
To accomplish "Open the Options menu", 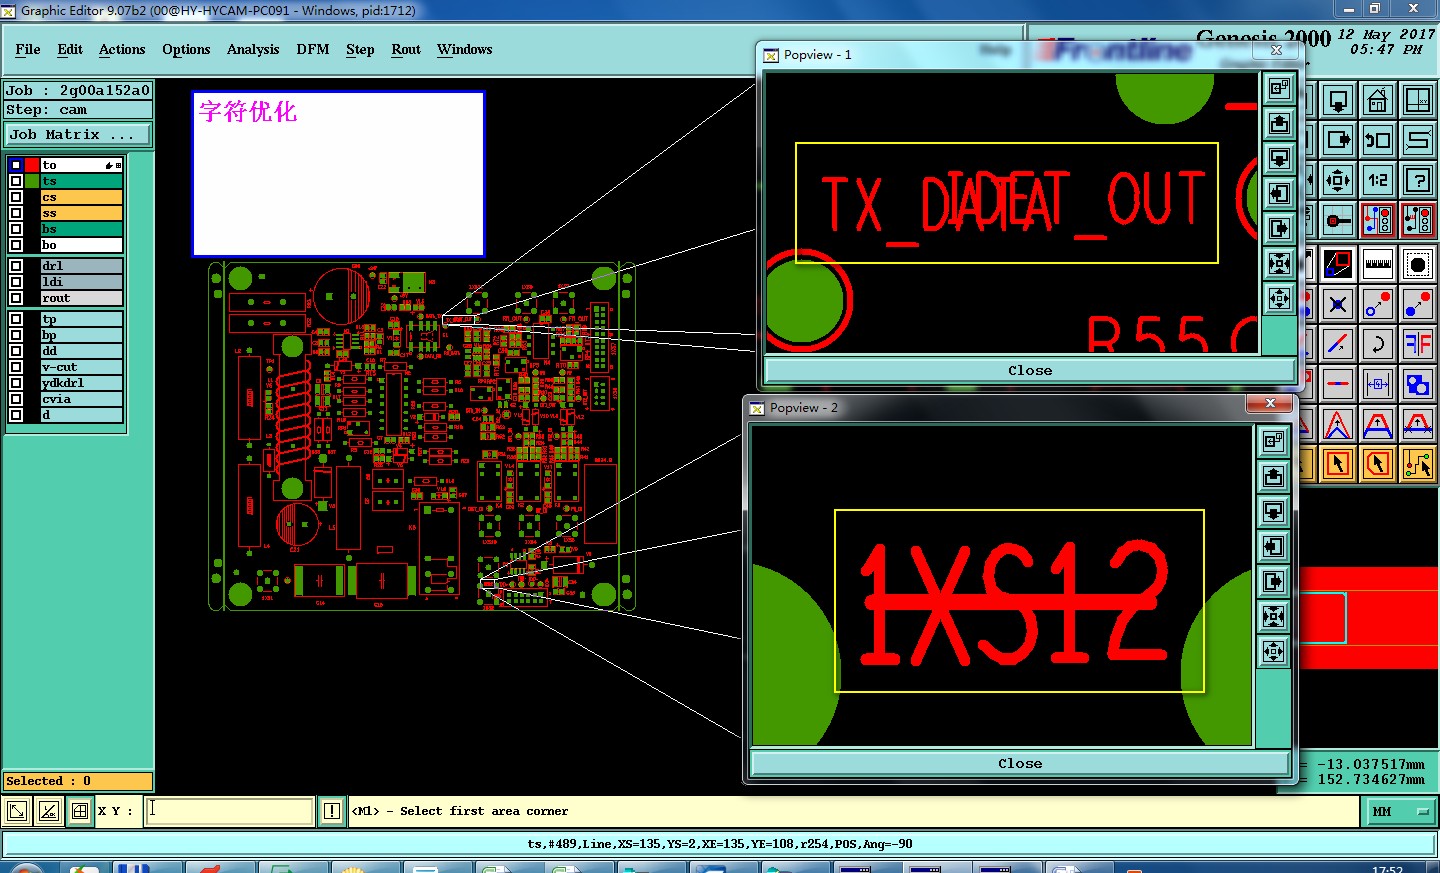I will [x=186, y=49].
